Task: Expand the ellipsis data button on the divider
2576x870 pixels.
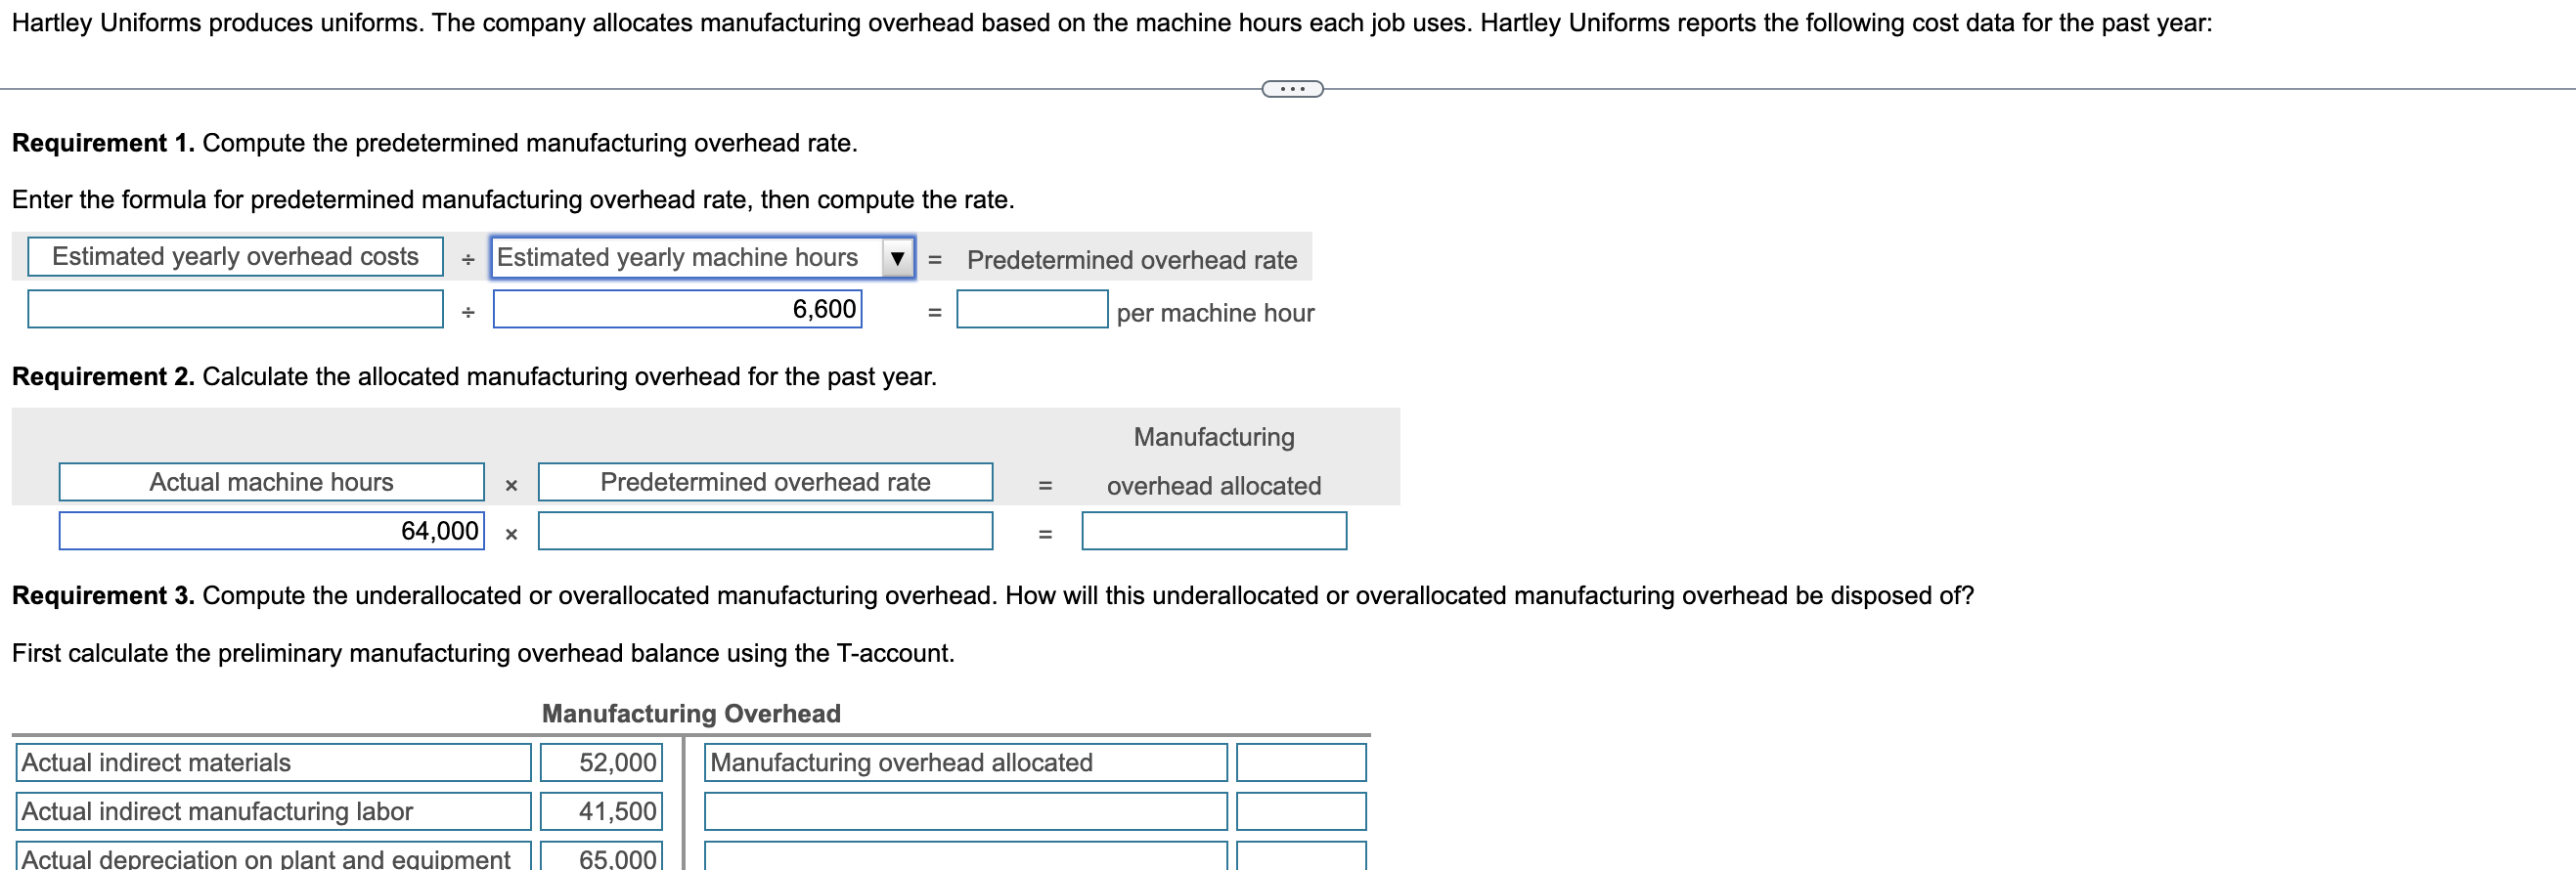Action: [1292, 89]
